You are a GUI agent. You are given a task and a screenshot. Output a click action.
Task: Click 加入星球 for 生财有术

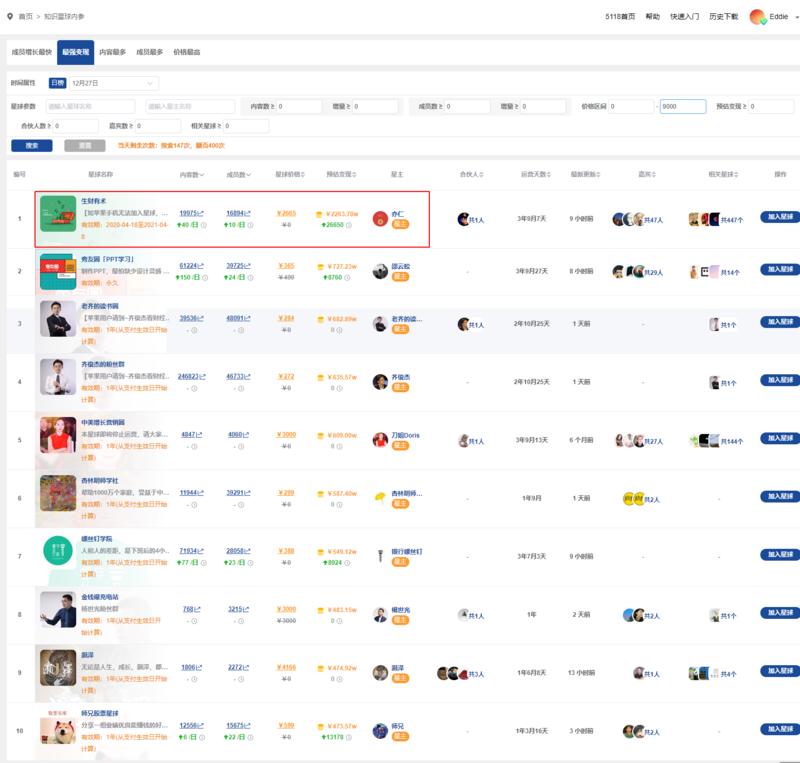781,216
